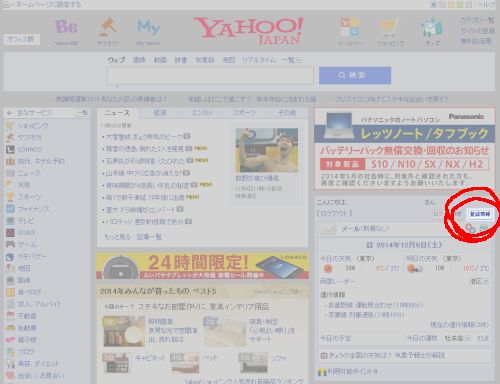Open テレビ in the services sidebar

(x=25, y=221)
